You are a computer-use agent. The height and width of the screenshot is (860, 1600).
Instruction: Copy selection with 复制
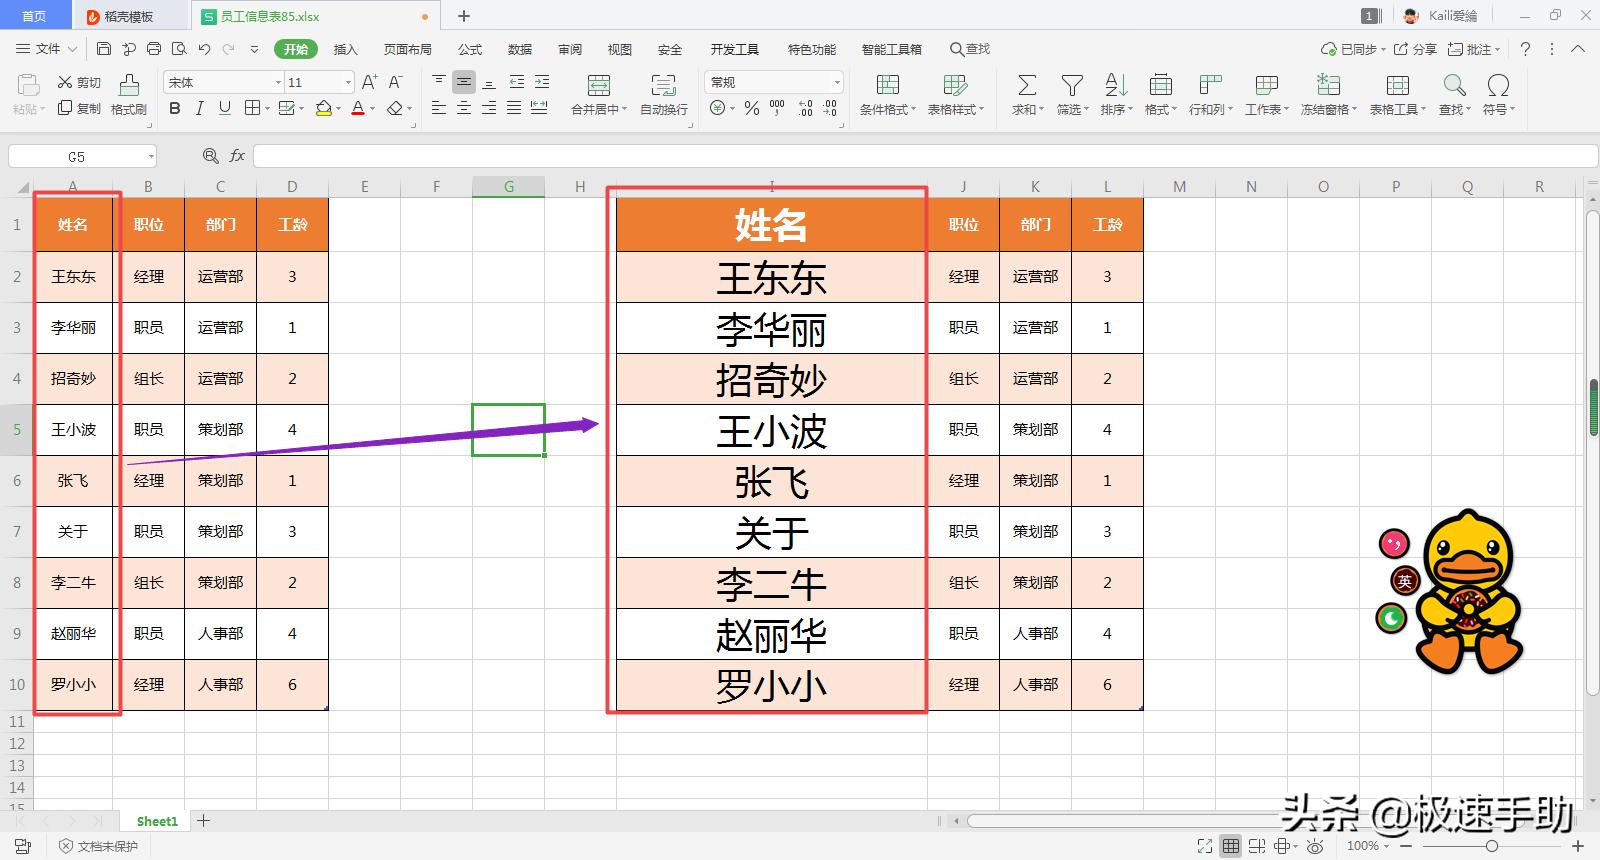(79, 108)
